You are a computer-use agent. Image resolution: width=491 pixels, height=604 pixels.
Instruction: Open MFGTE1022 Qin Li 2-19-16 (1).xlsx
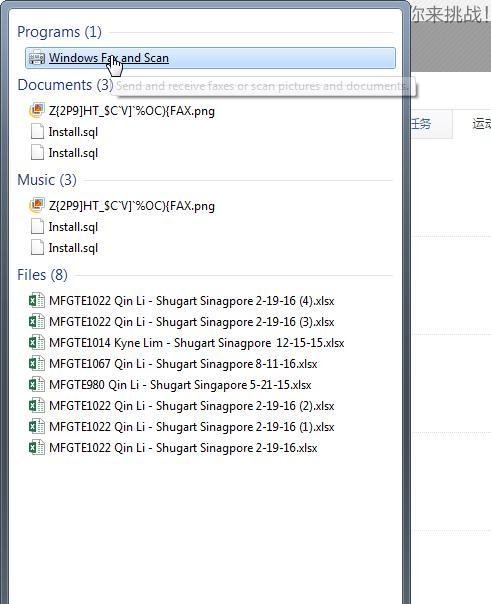[x=192, y=427]
